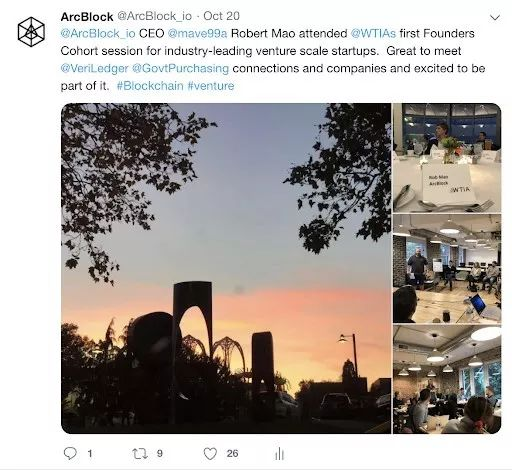Screen dimensions: 512x470
Task: Visit the @VeriLedger mention
Action: pyautogui.click(x=94, y=68)
